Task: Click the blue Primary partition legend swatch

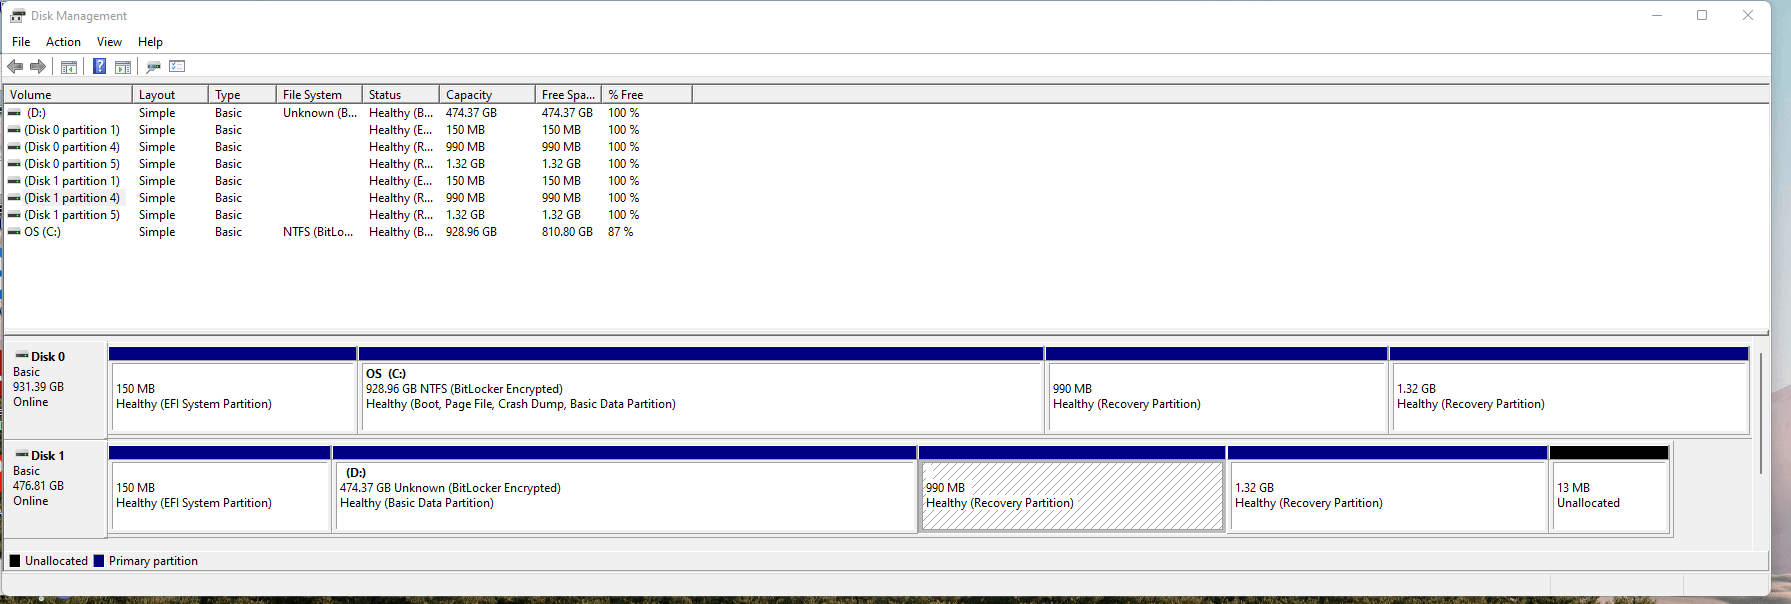Action: coord(99,561)
